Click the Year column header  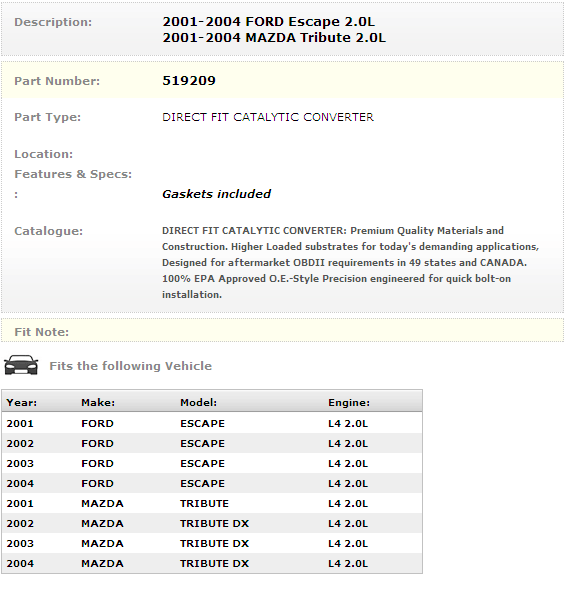tap(22, 403)
